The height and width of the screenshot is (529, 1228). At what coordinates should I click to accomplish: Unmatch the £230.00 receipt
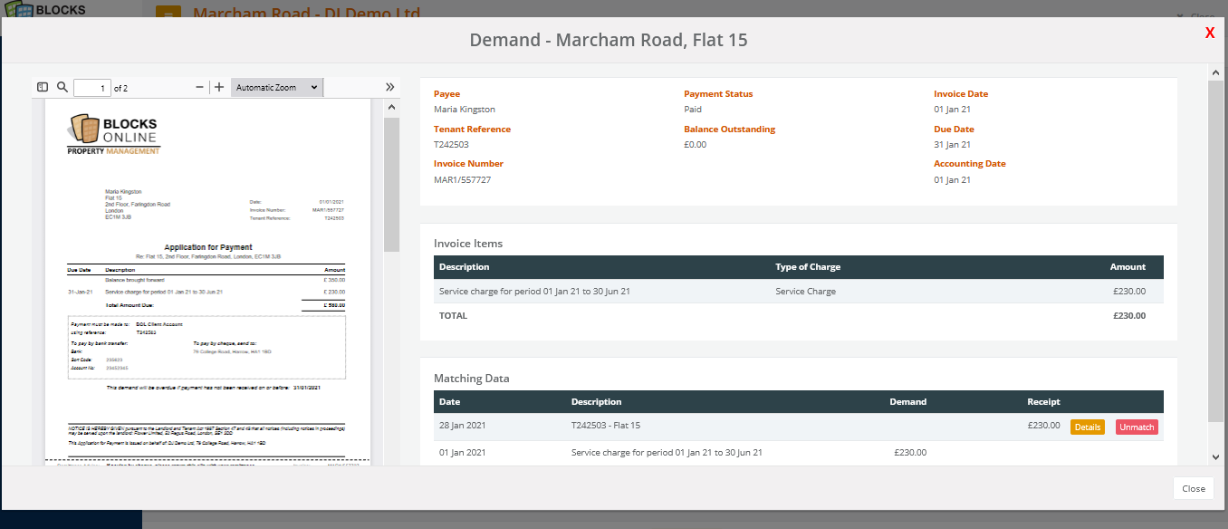(x=1136, y=427)
